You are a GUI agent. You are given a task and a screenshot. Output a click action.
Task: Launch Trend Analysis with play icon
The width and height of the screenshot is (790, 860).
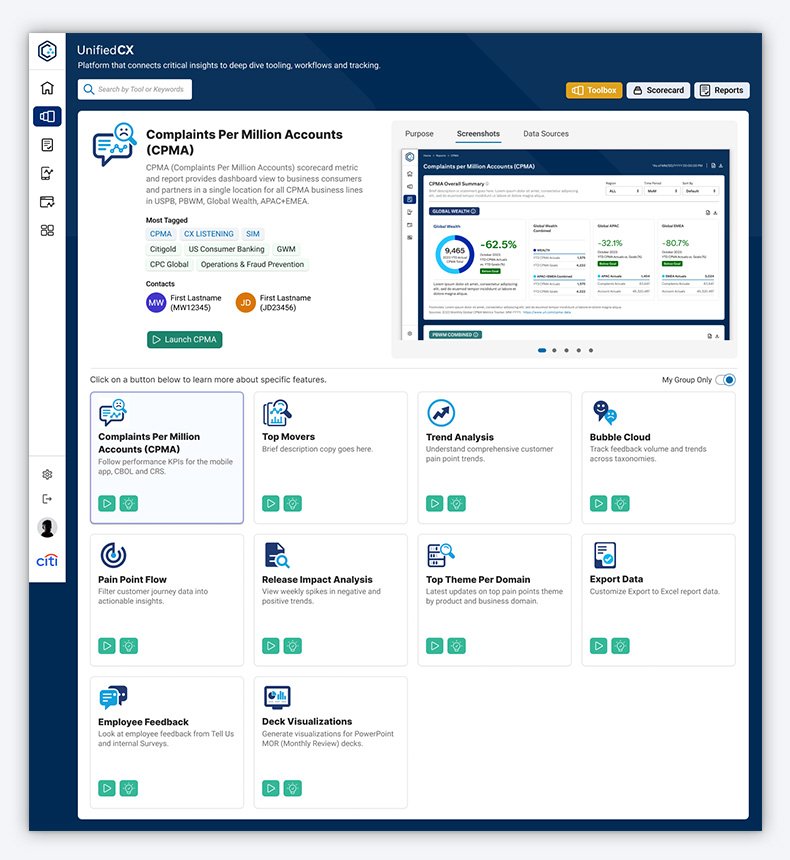point(434,503)
